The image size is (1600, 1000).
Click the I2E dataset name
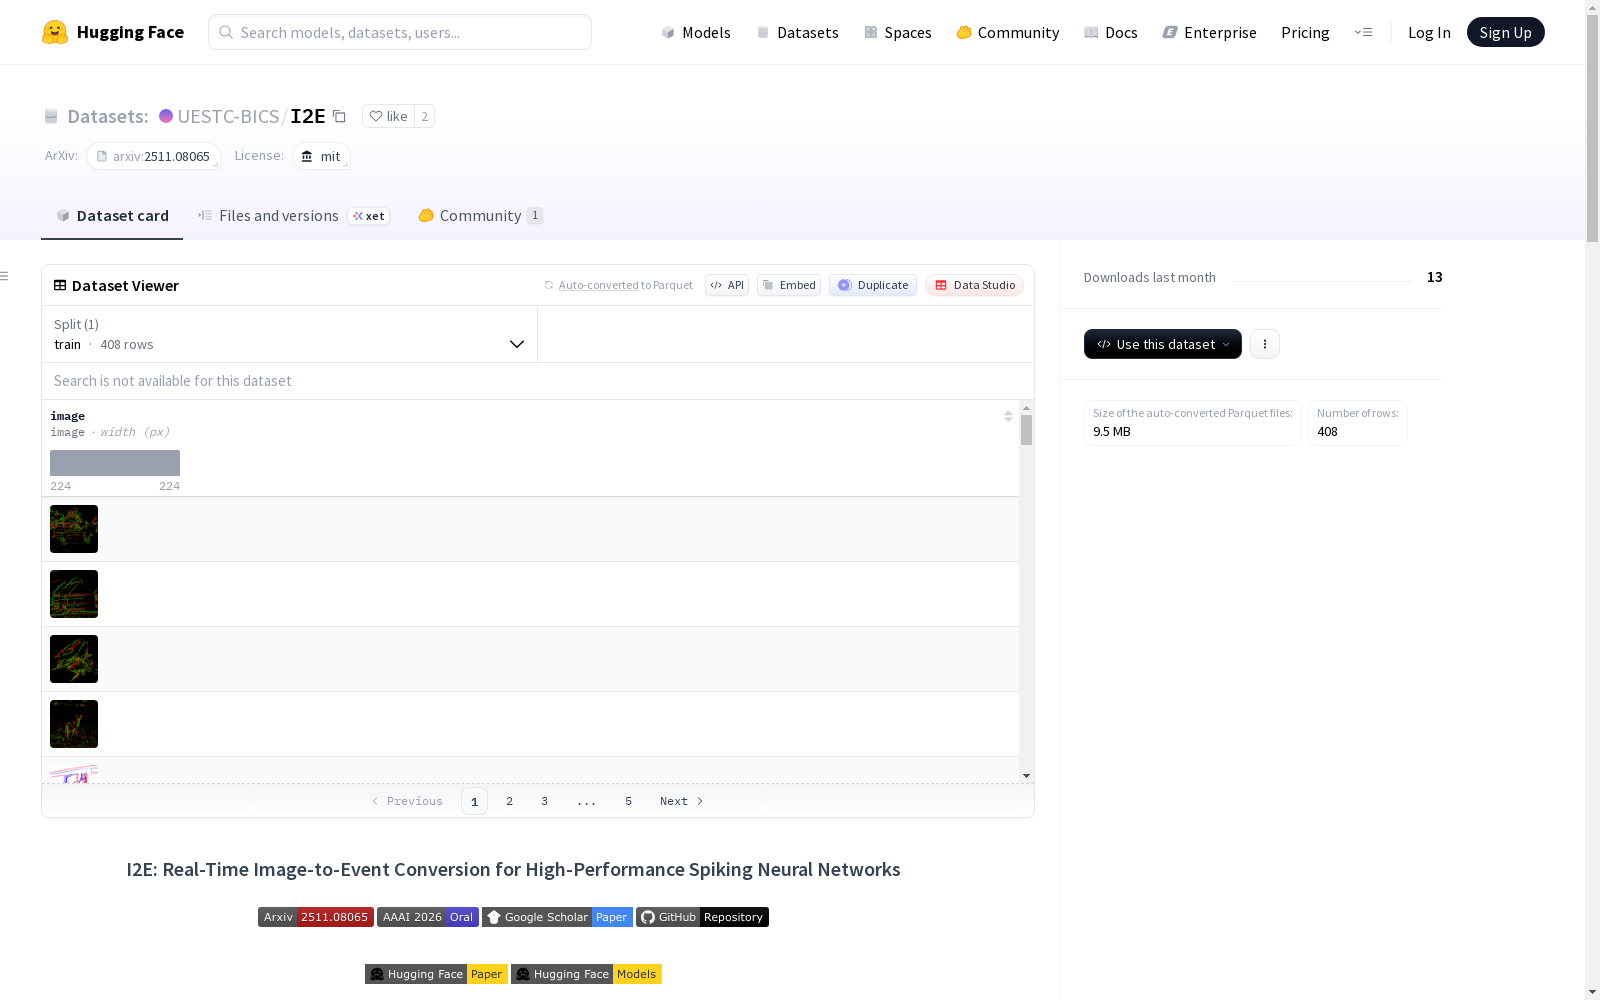[x=308, y=116]
